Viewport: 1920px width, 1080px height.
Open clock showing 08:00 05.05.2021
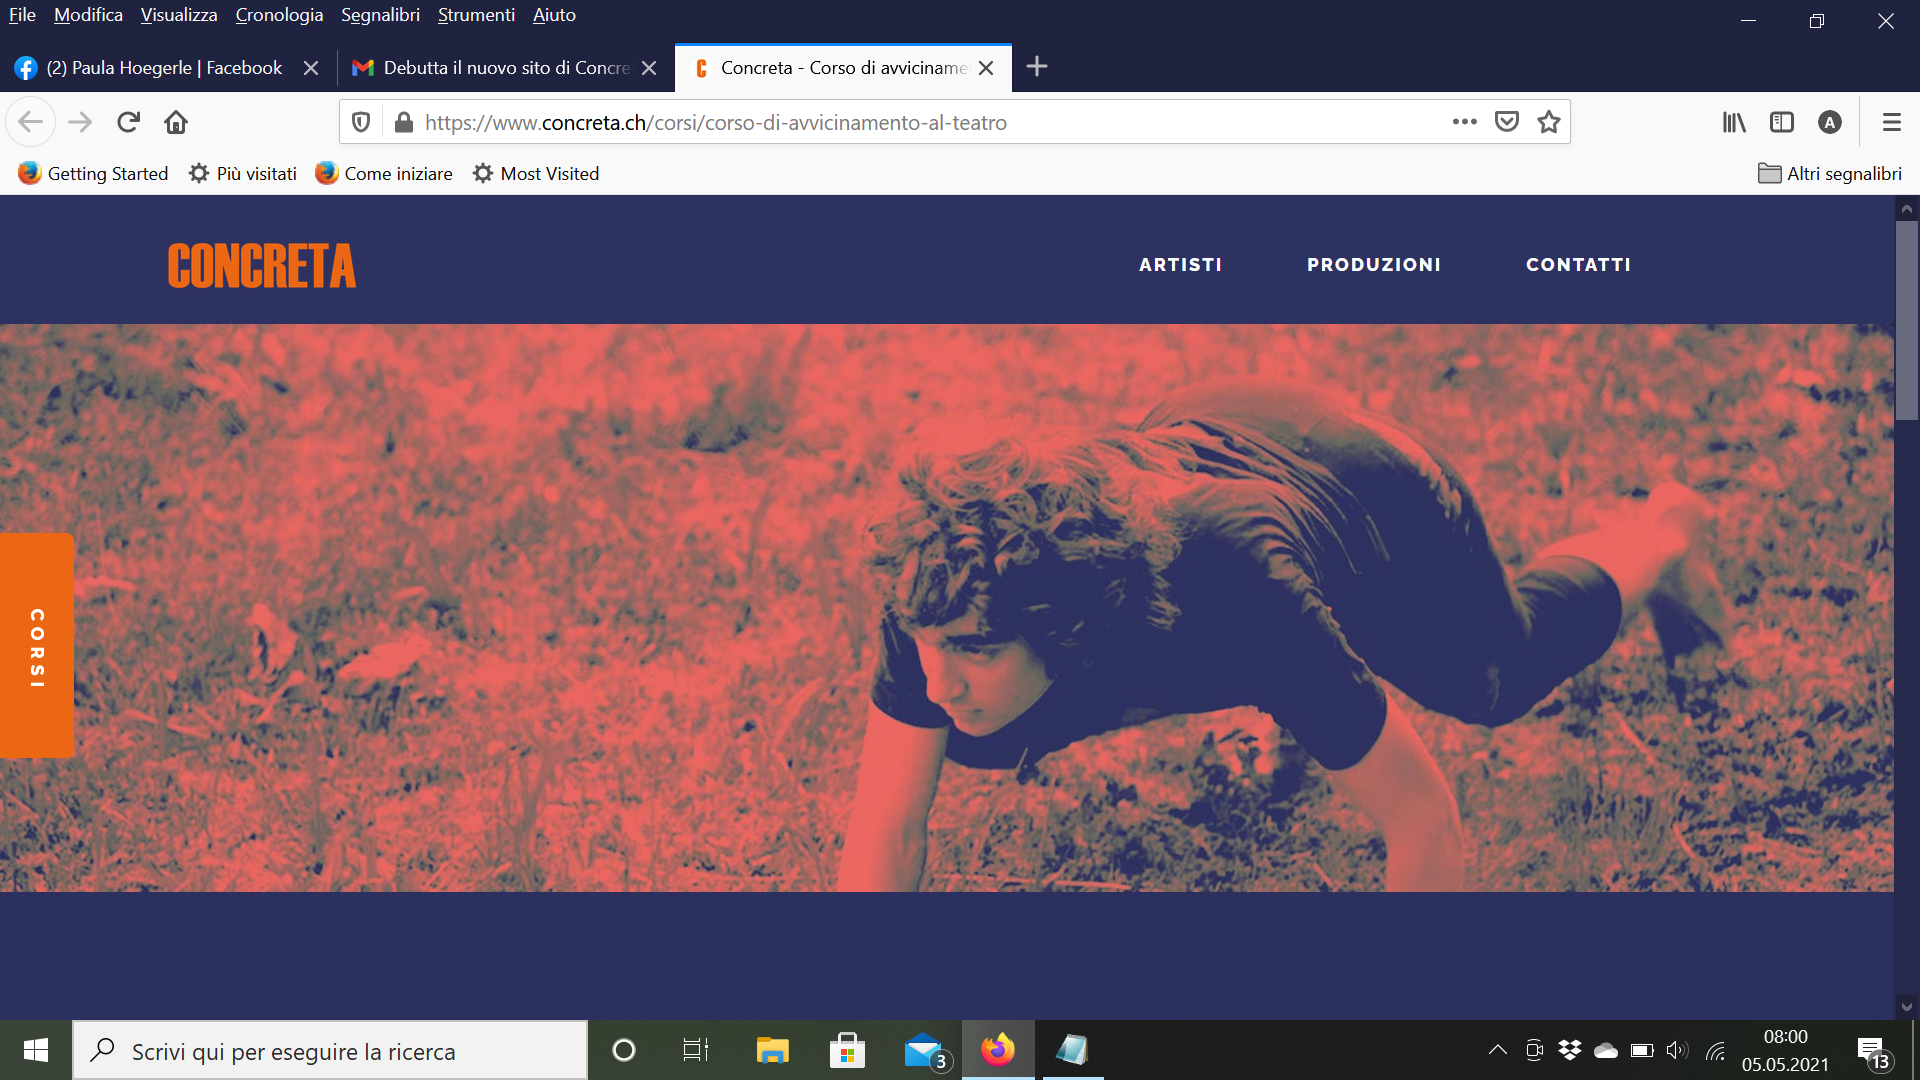point(1785,1050)
